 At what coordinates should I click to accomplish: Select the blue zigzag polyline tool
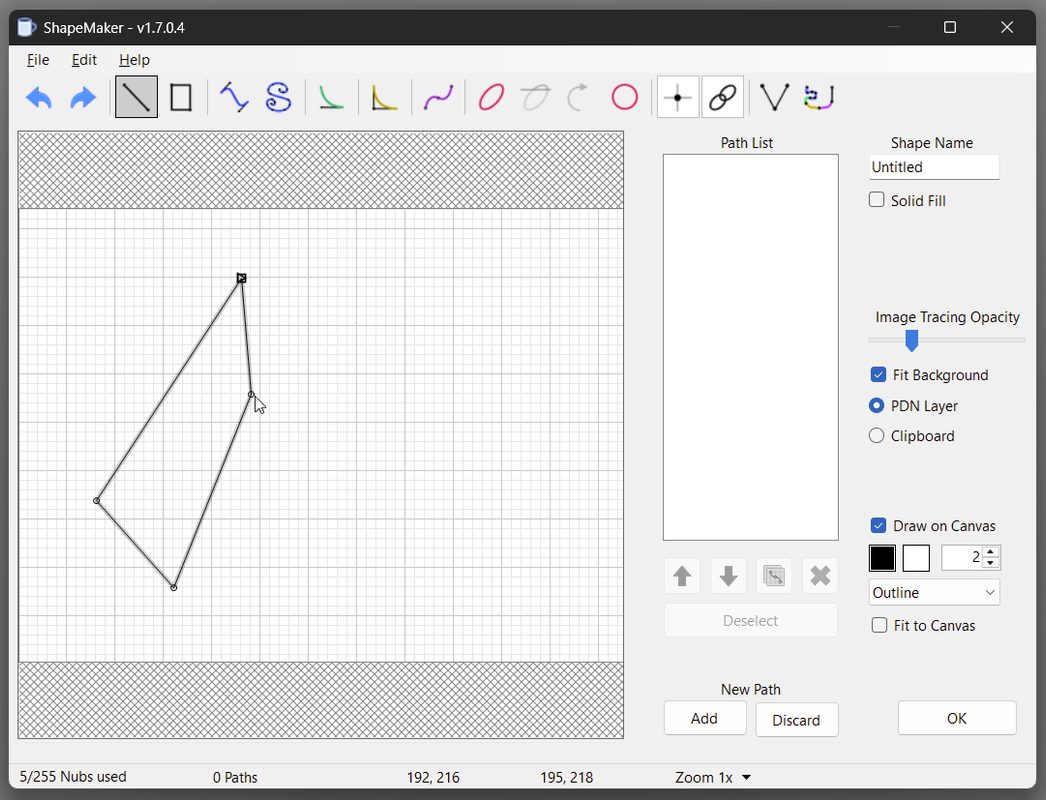coord(234,97)
